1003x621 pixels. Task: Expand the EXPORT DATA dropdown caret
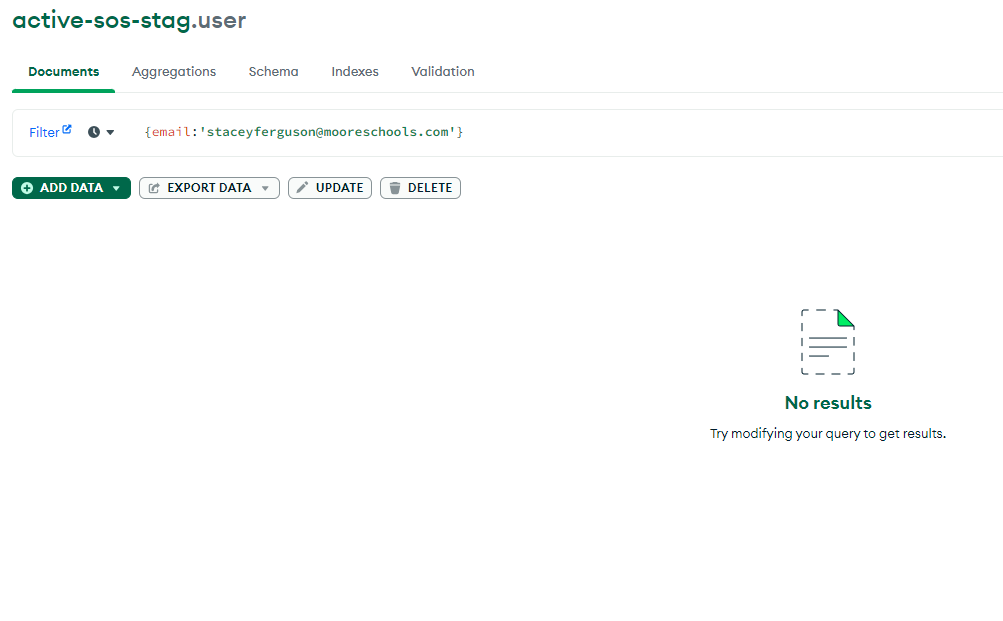click(265, 188)
